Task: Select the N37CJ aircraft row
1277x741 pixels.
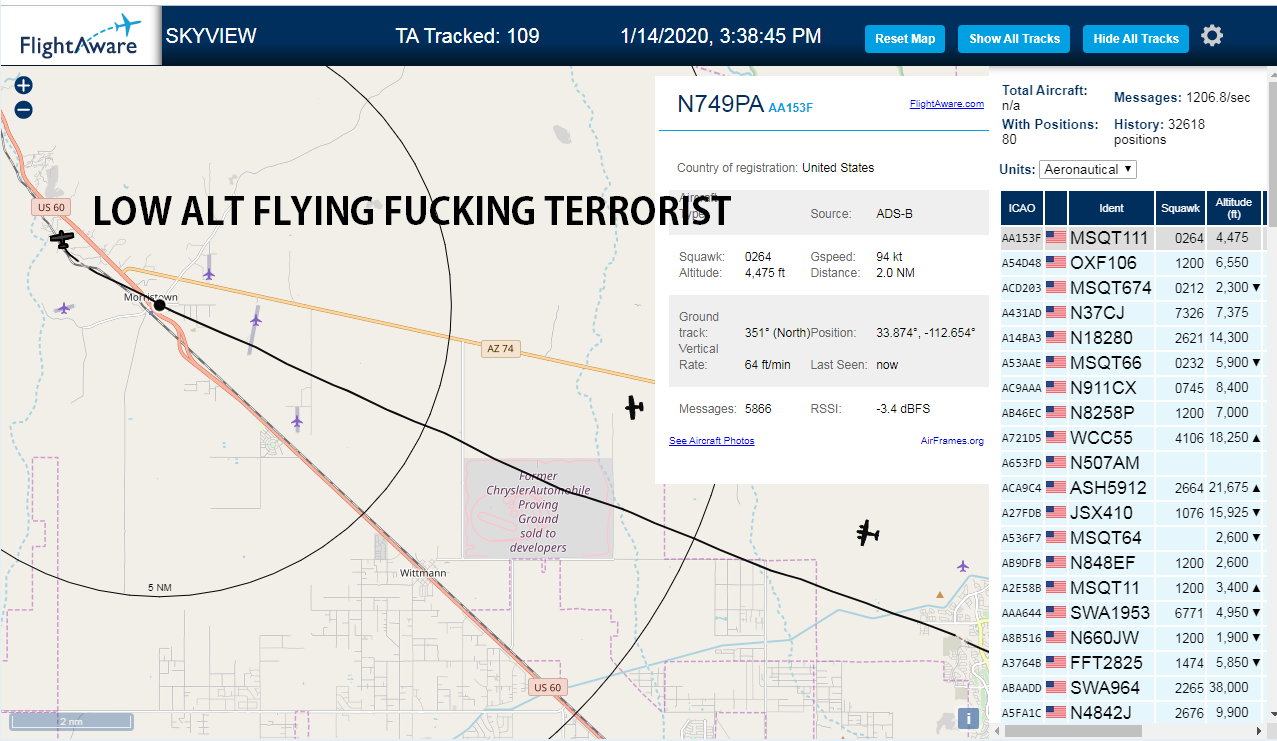Action: click(1132, 313)
